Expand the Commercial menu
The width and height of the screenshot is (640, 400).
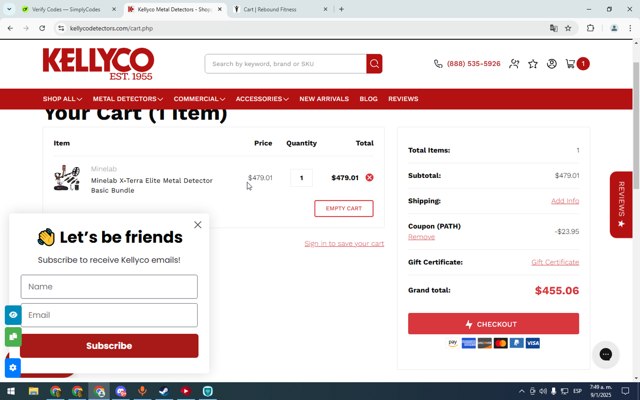(x=199, y=99)
